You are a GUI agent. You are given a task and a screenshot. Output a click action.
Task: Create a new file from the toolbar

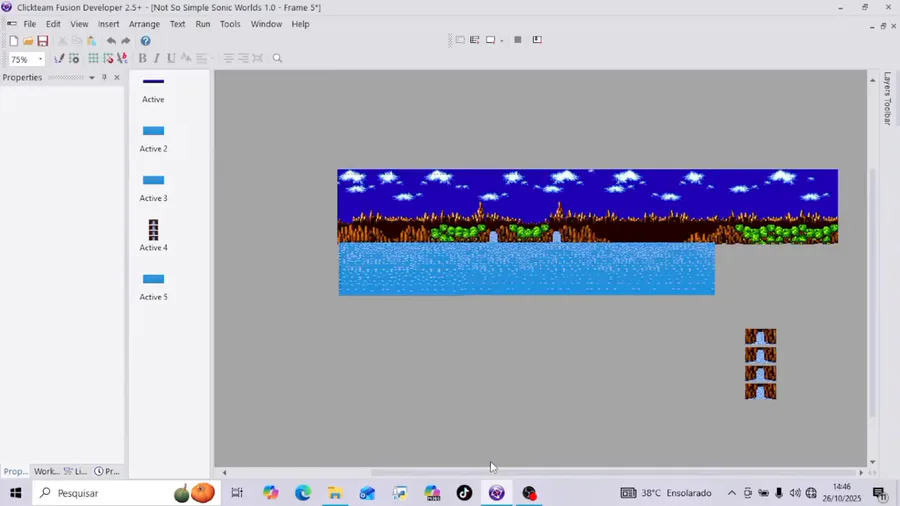point(14,41)
